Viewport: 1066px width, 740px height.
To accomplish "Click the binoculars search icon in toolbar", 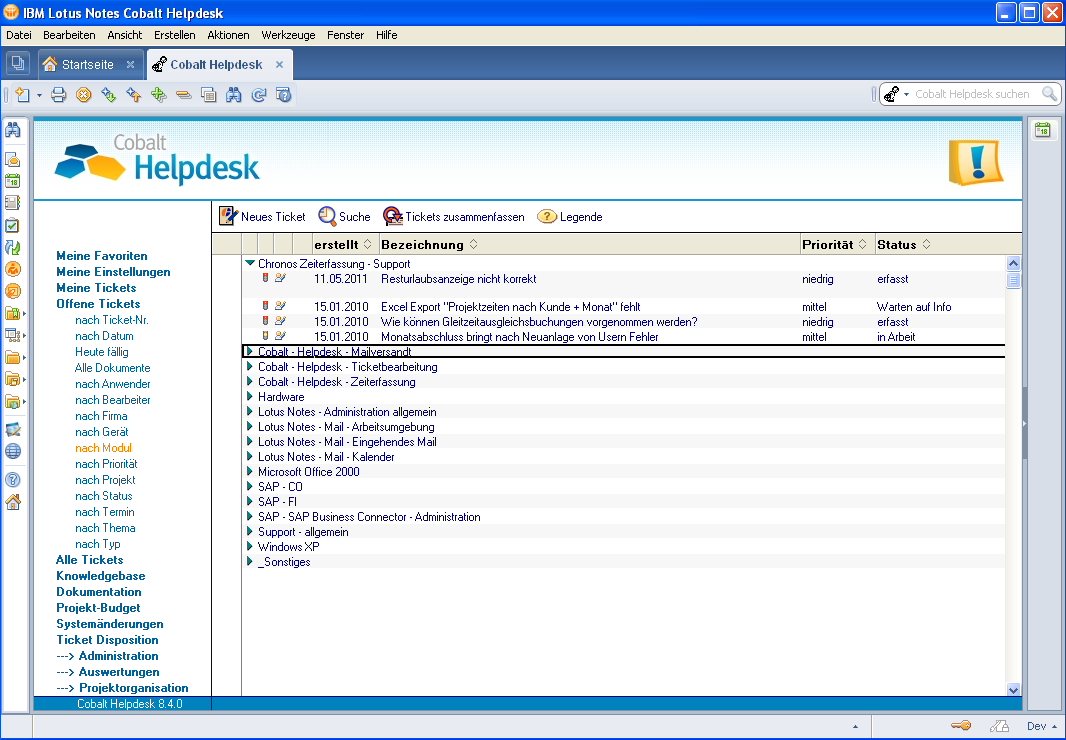I will pyautogui.click(x=233, y=95).
